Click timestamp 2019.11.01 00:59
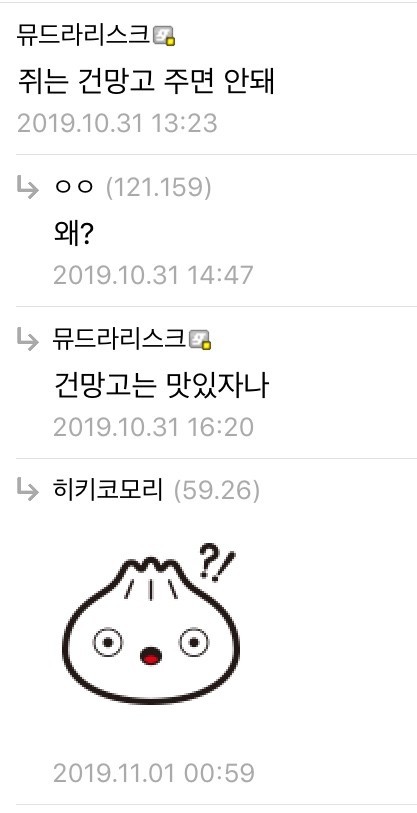 tap(154, 773)
